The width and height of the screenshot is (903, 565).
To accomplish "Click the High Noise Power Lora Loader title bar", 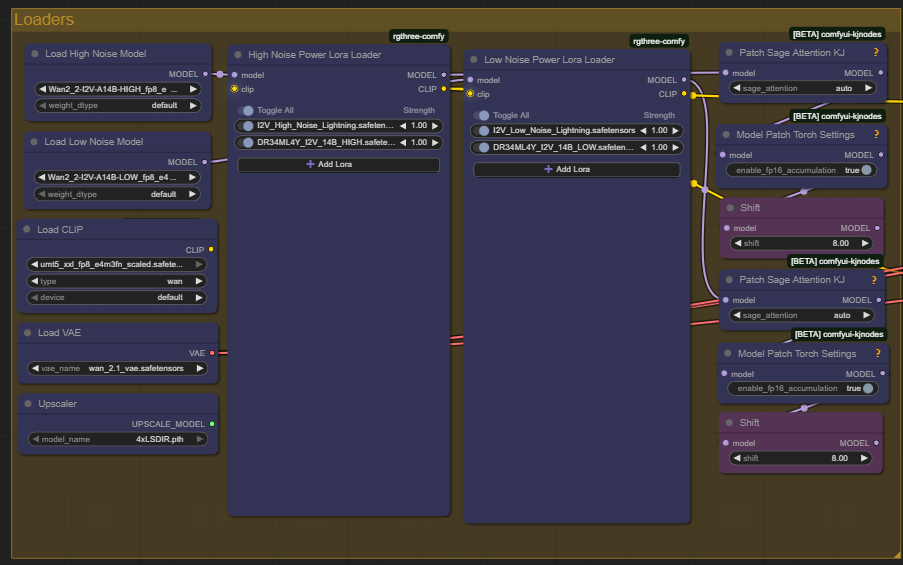I will (314, 54).
